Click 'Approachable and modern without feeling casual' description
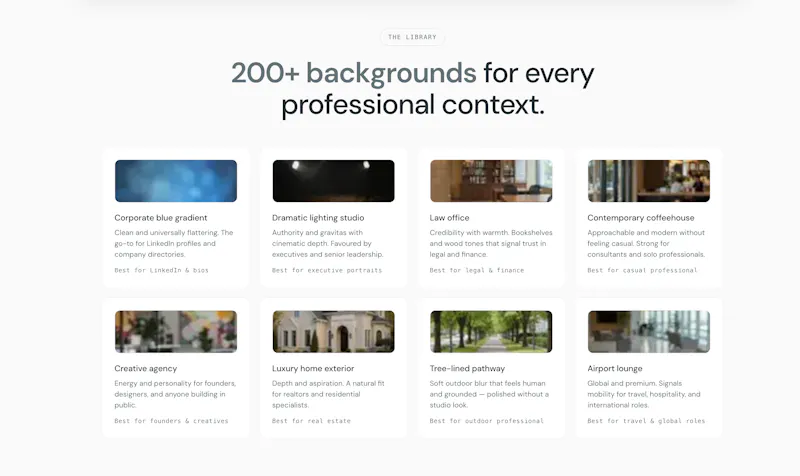 click(646, 243)
